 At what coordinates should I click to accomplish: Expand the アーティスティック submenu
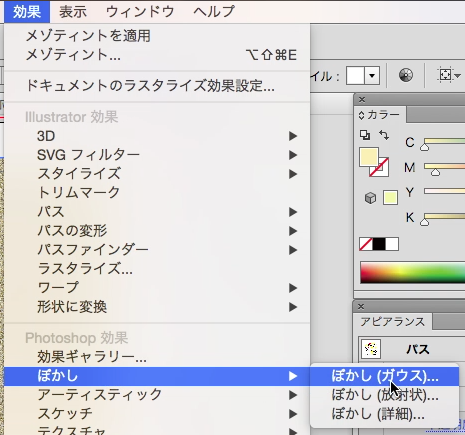(x=157, y=395)
